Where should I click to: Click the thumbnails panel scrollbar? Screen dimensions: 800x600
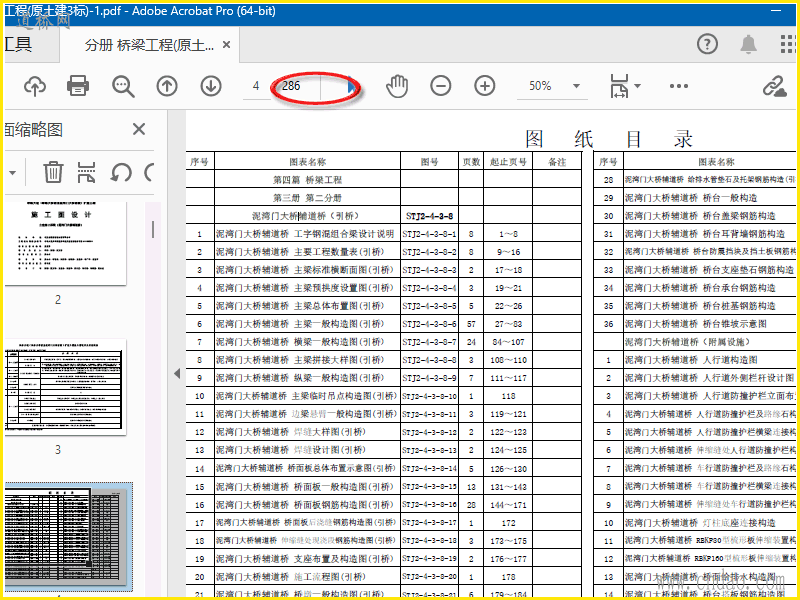[x=153, y=229]
